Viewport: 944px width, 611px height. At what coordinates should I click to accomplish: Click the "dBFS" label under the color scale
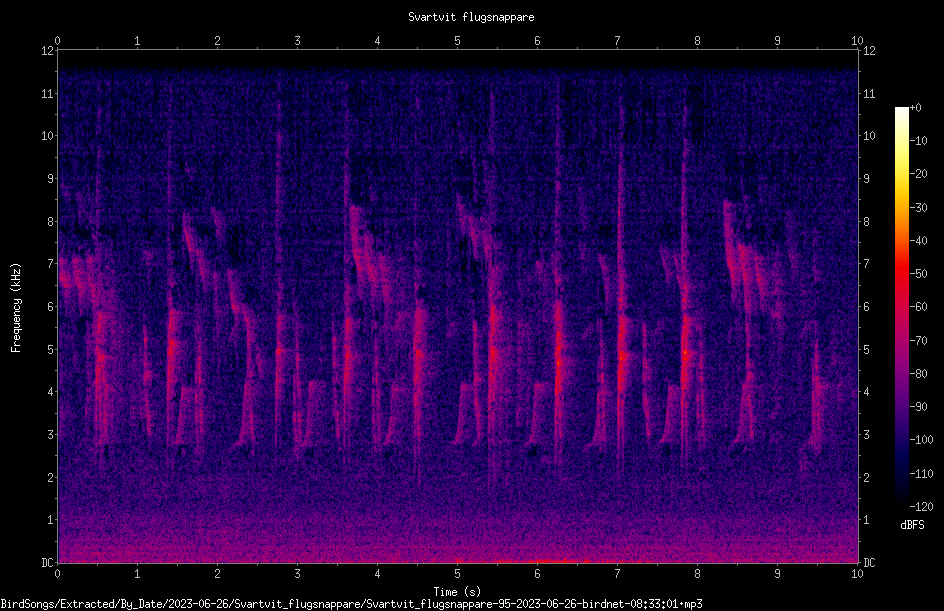pyautogui.click(x=912, y=525)
